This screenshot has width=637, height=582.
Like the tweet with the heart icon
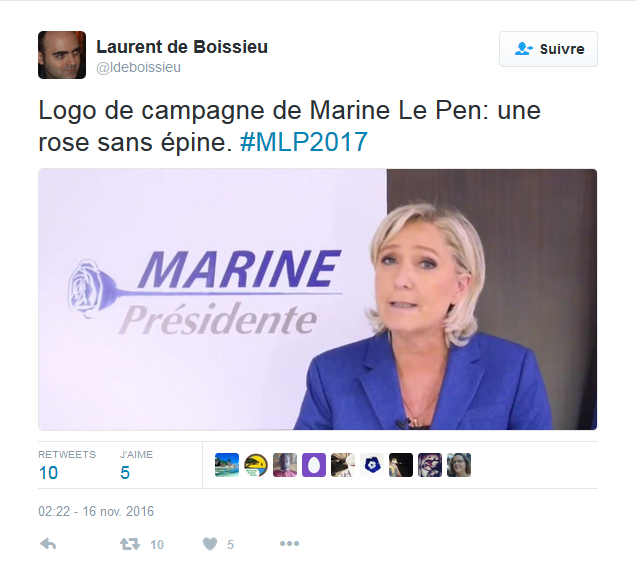pyautogui.click(x=210, y=544)
